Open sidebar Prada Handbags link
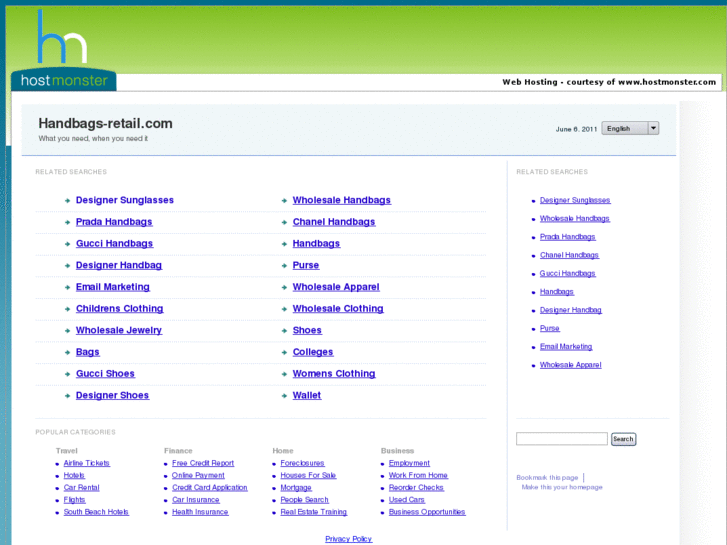 [x=568, y=237]
